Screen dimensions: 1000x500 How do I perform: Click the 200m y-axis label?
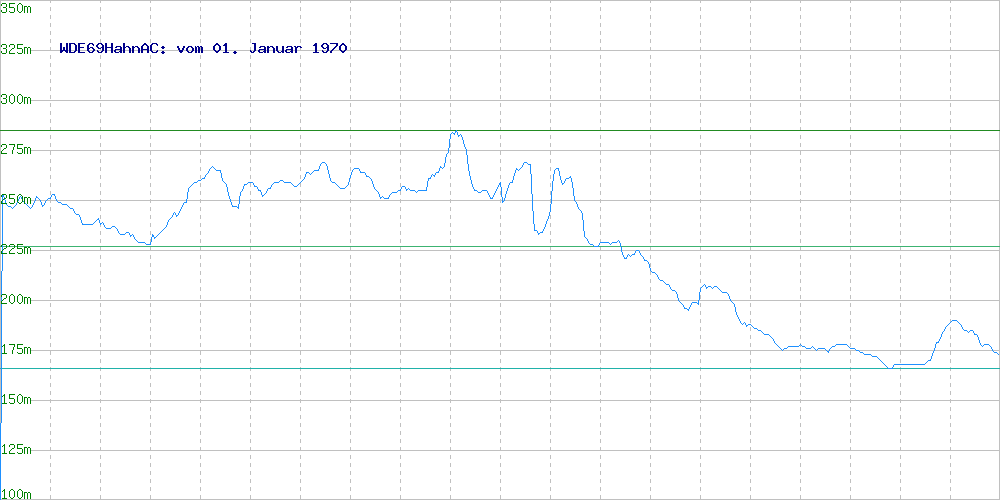click(17, 299)
